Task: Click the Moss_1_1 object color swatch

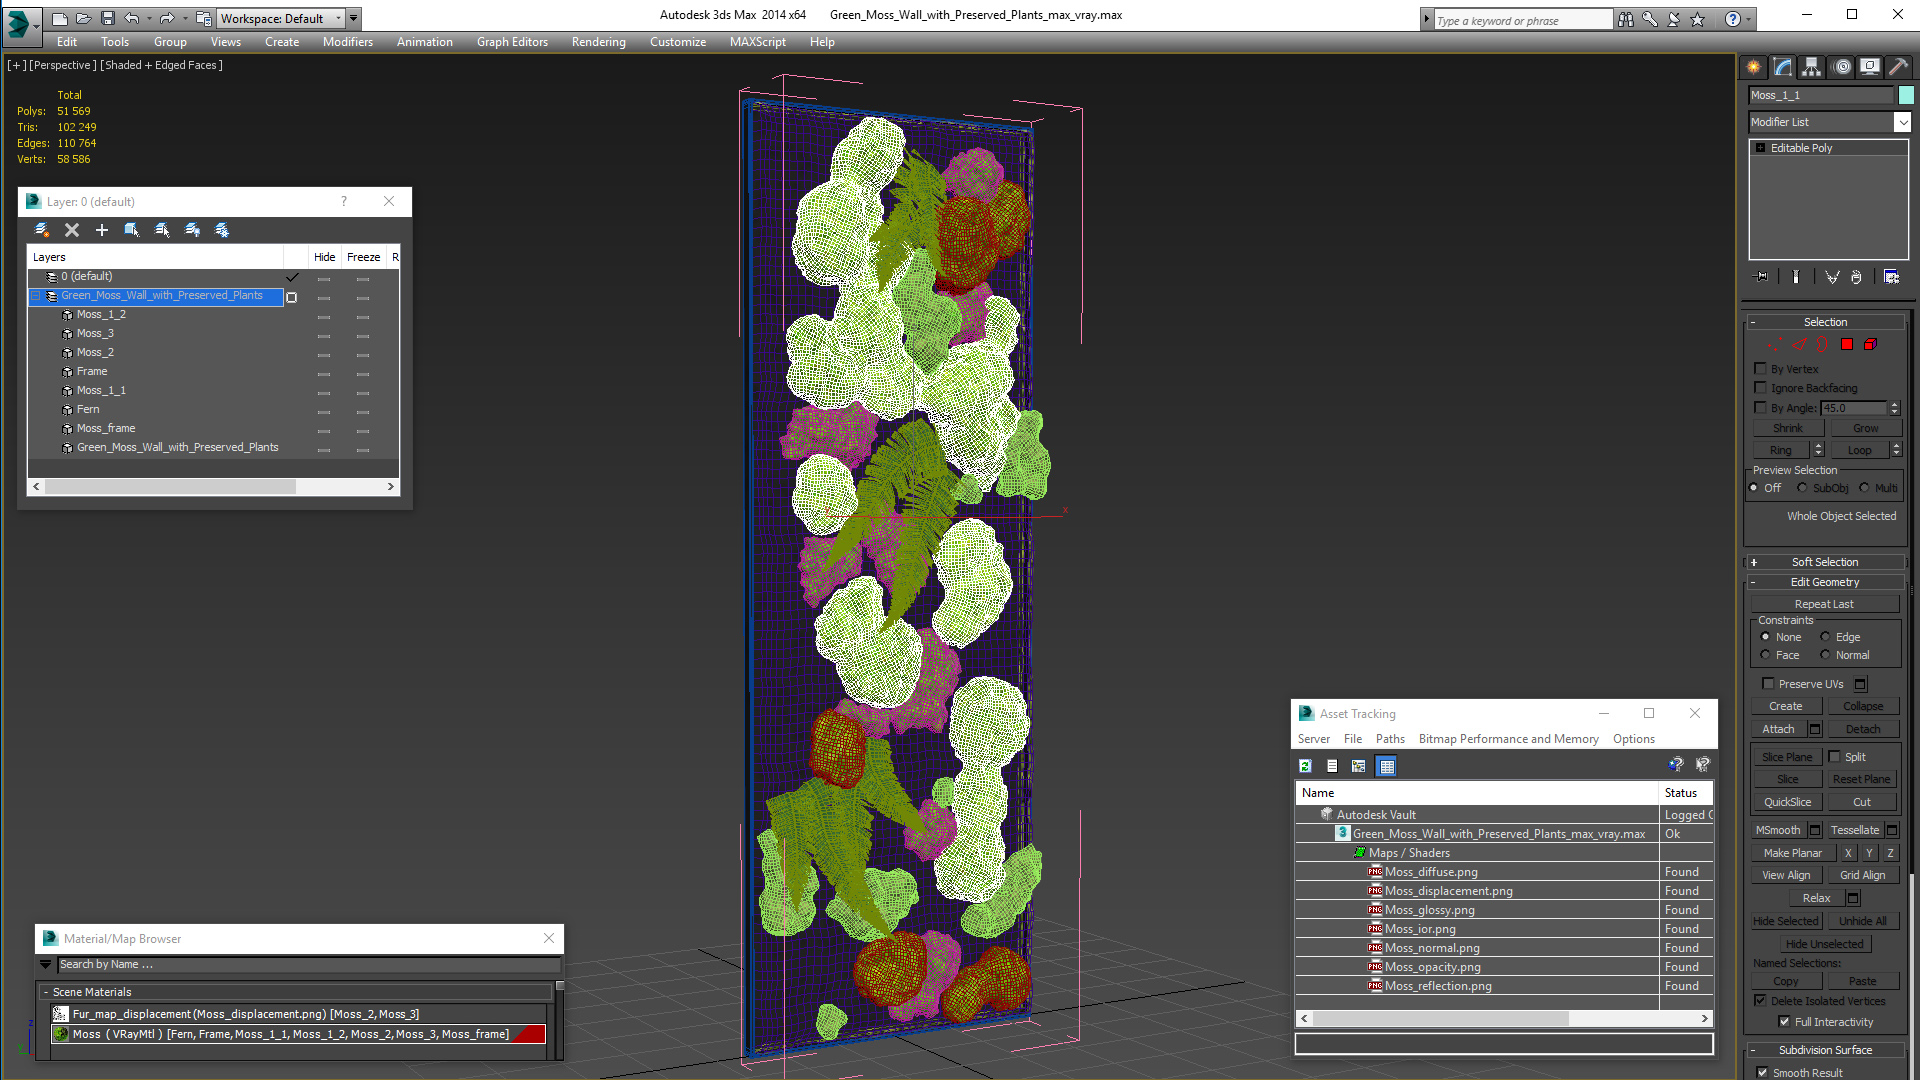Action: pos(1906,95)
